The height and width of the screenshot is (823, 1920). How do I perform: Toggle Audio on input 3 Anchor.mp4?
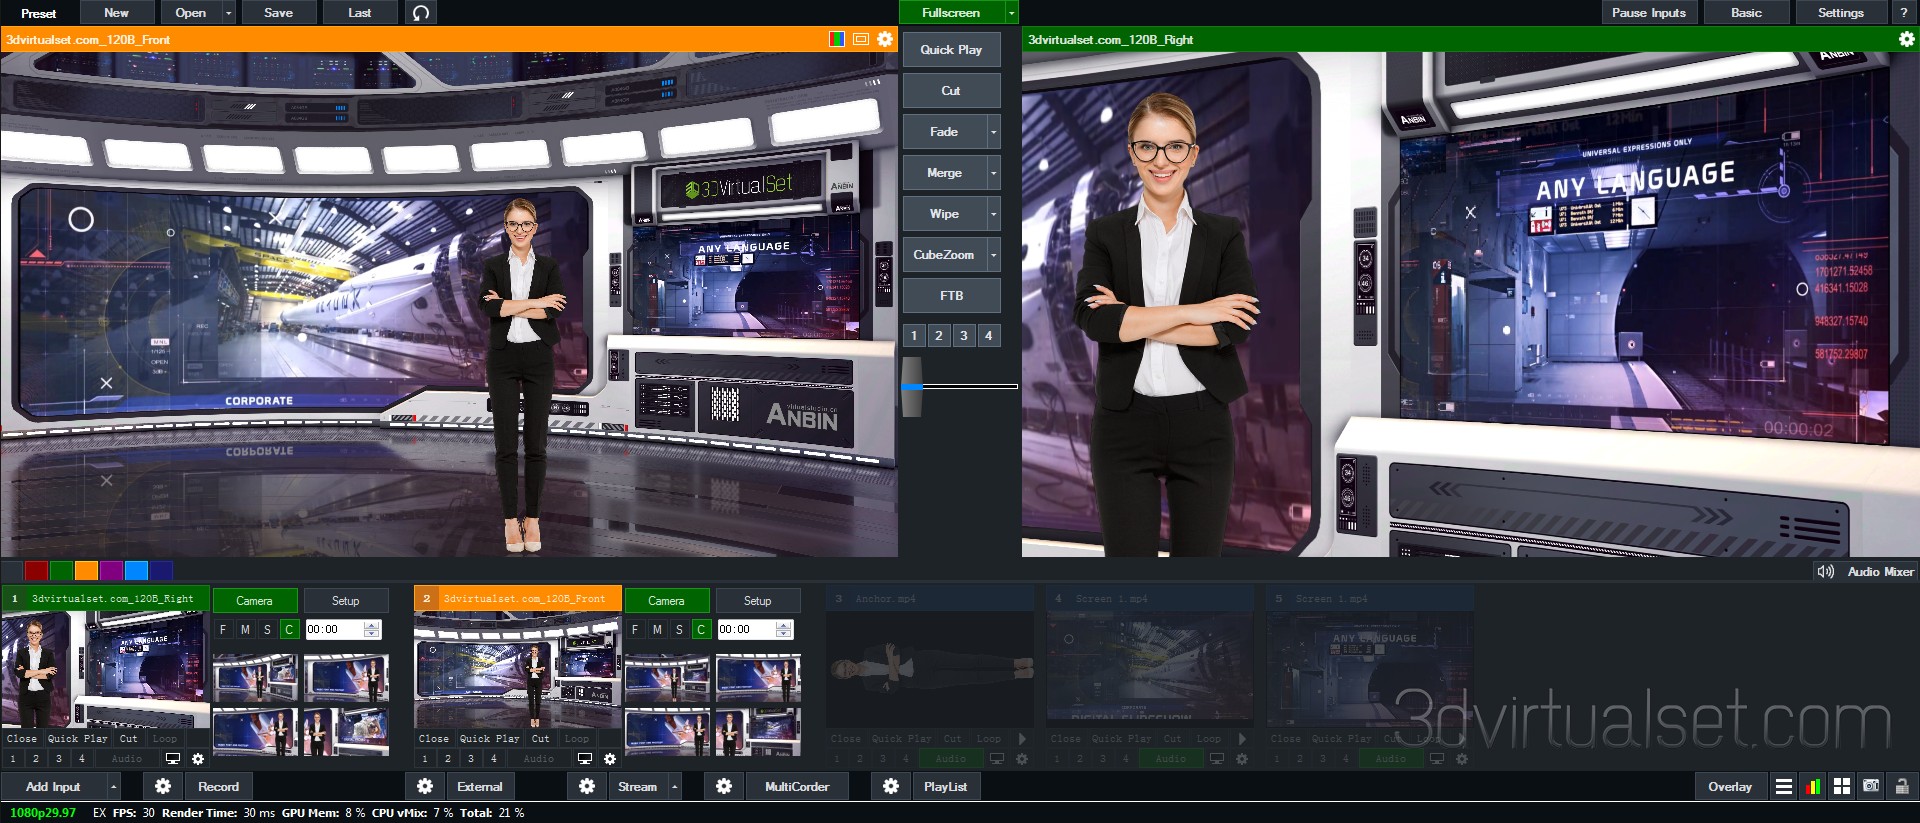[950, 759]
